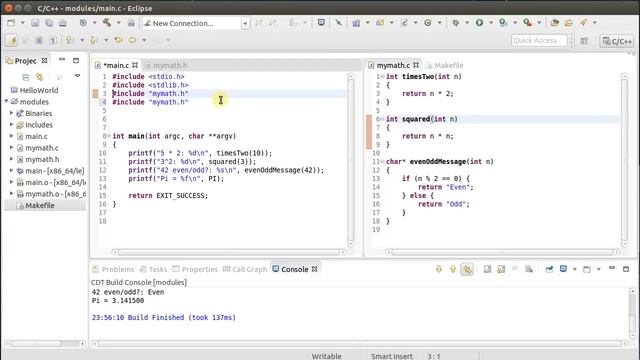640x360 pixels.
Task: Toggle the Mark Occurrences highlighter button
Action: (x=11, y=40)
